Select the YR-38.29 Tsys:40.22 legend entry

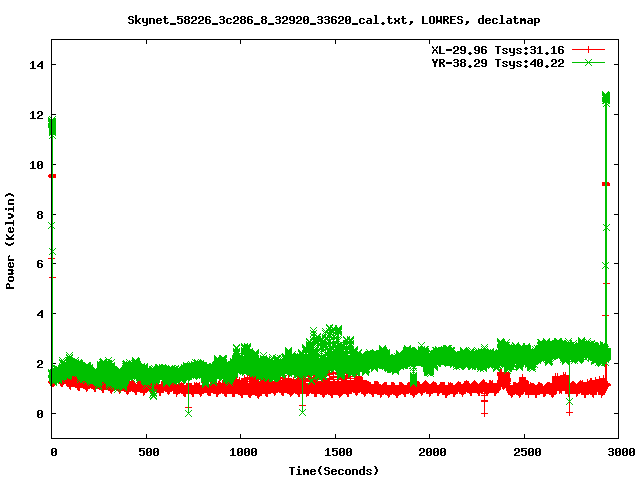(498, 63)
